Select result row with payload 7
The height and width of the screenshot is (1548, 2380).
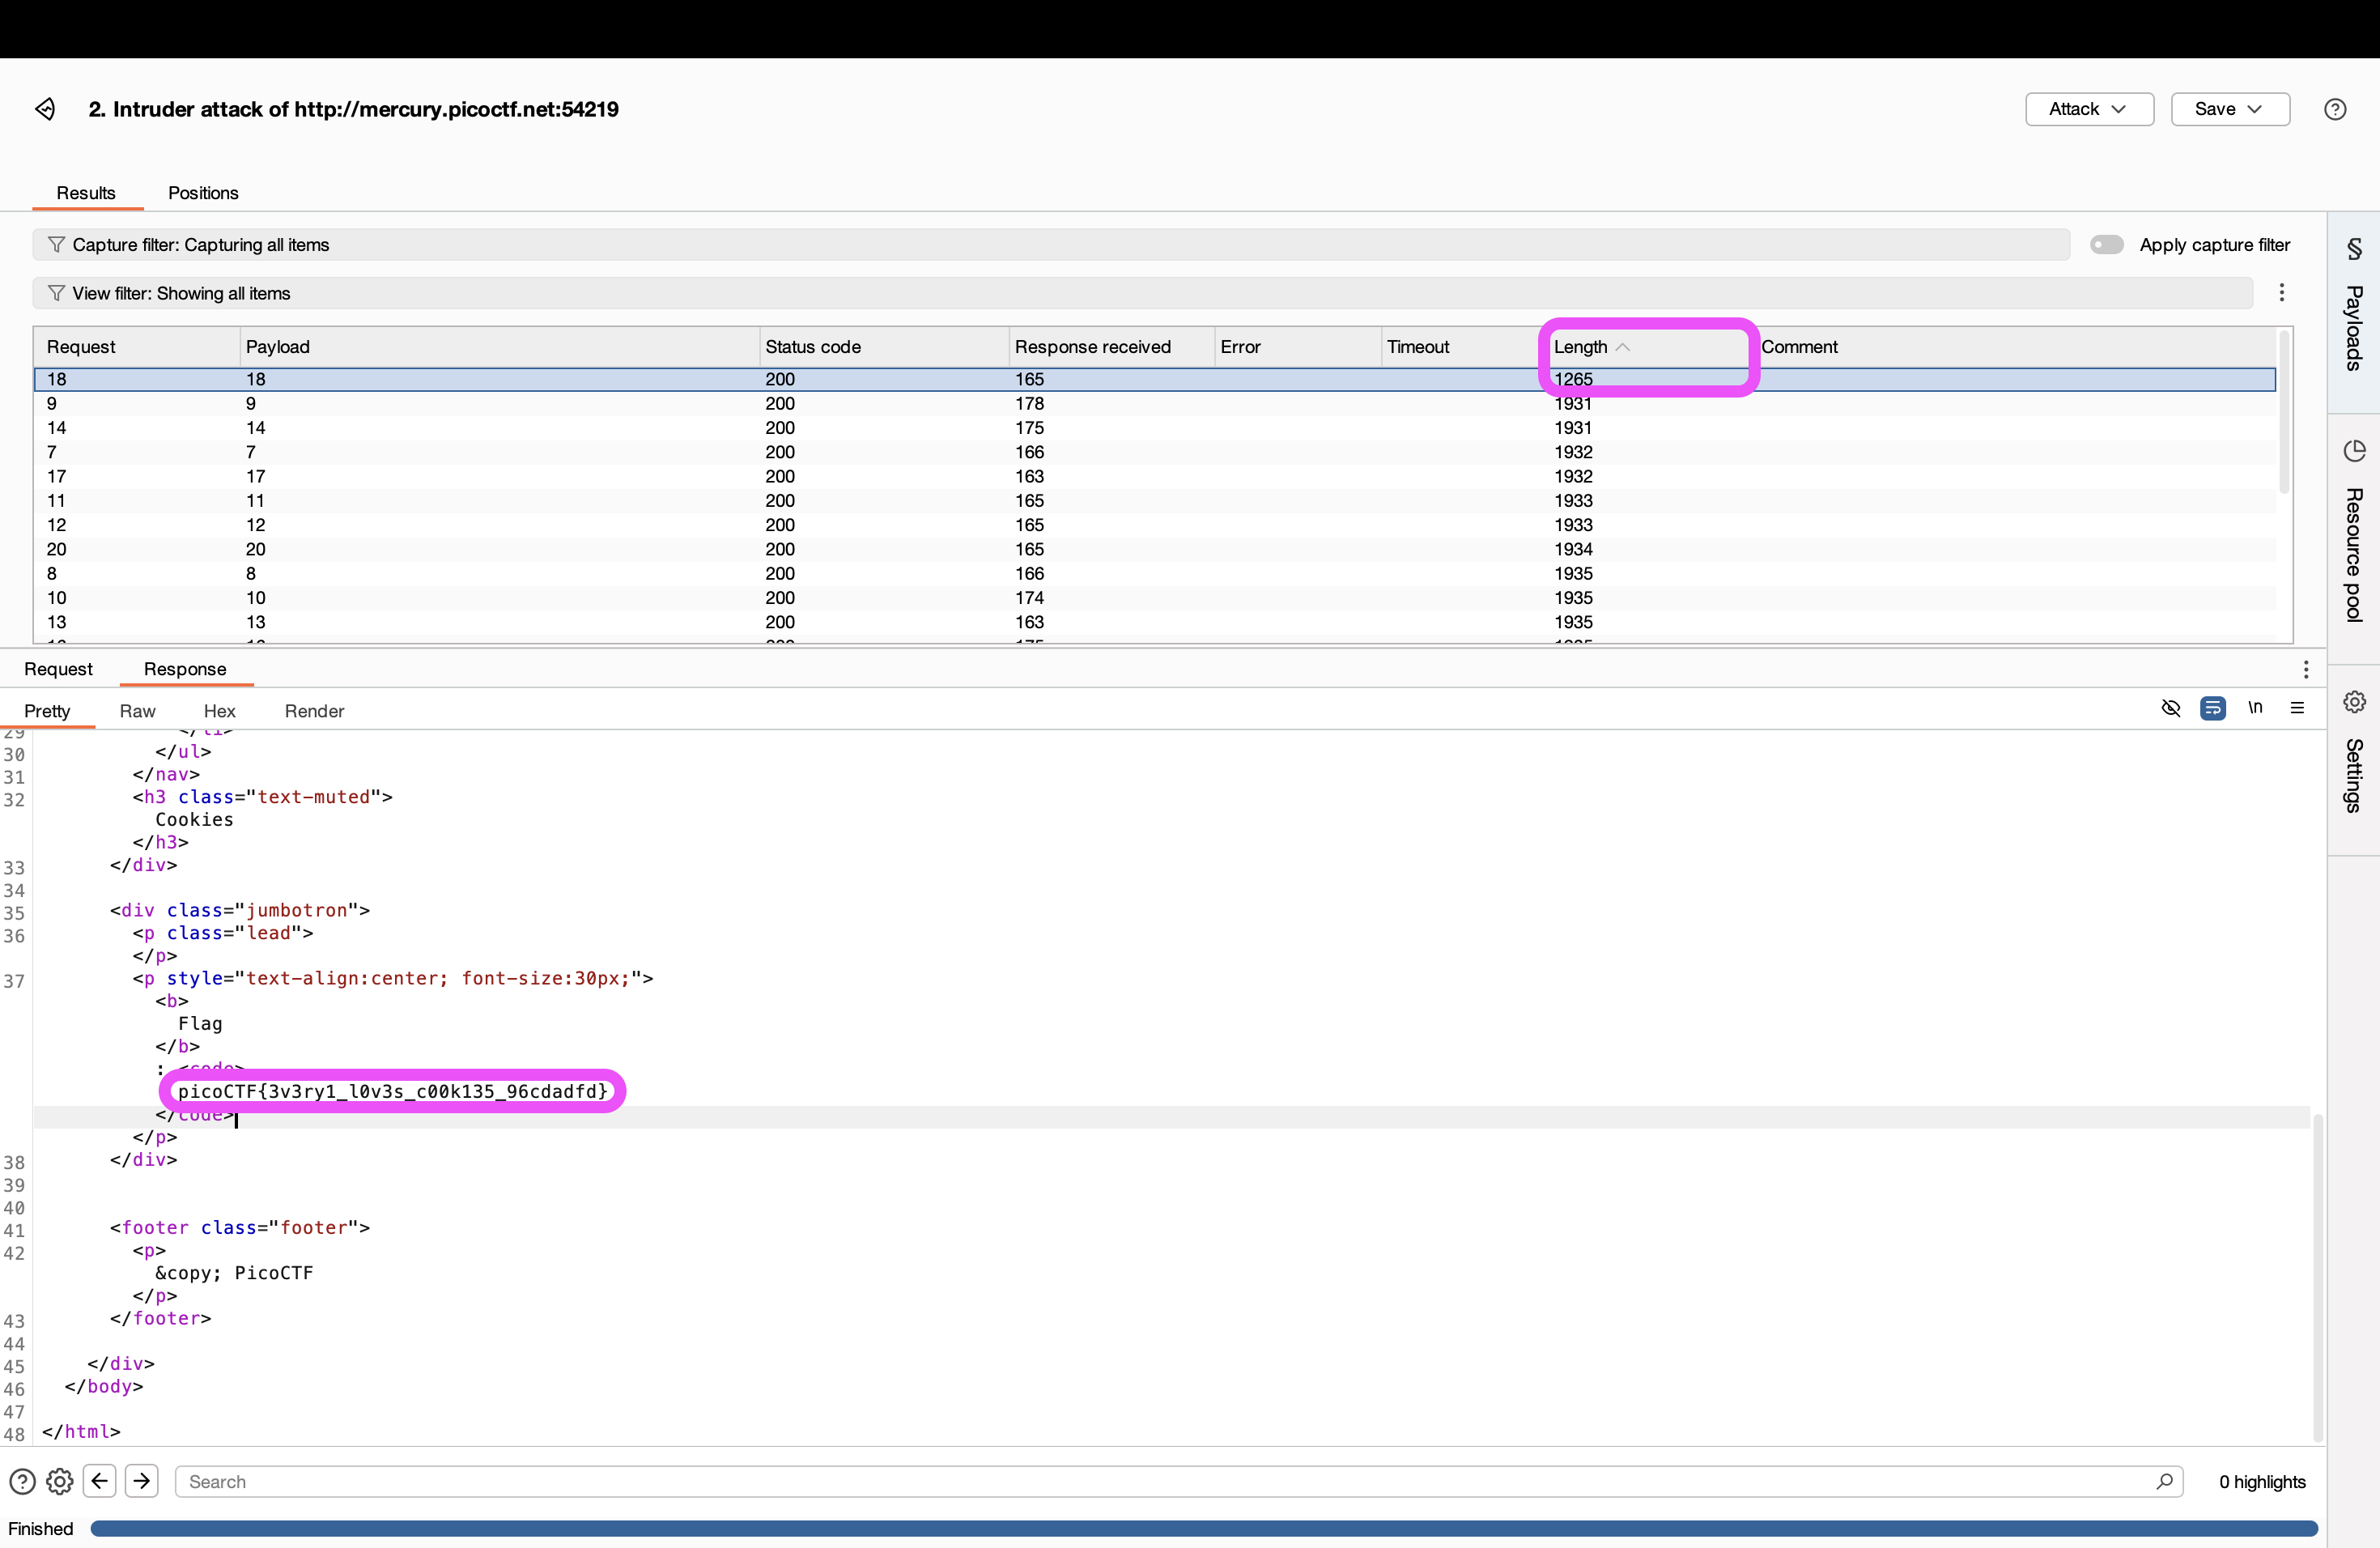click(x=1155, y=452)
